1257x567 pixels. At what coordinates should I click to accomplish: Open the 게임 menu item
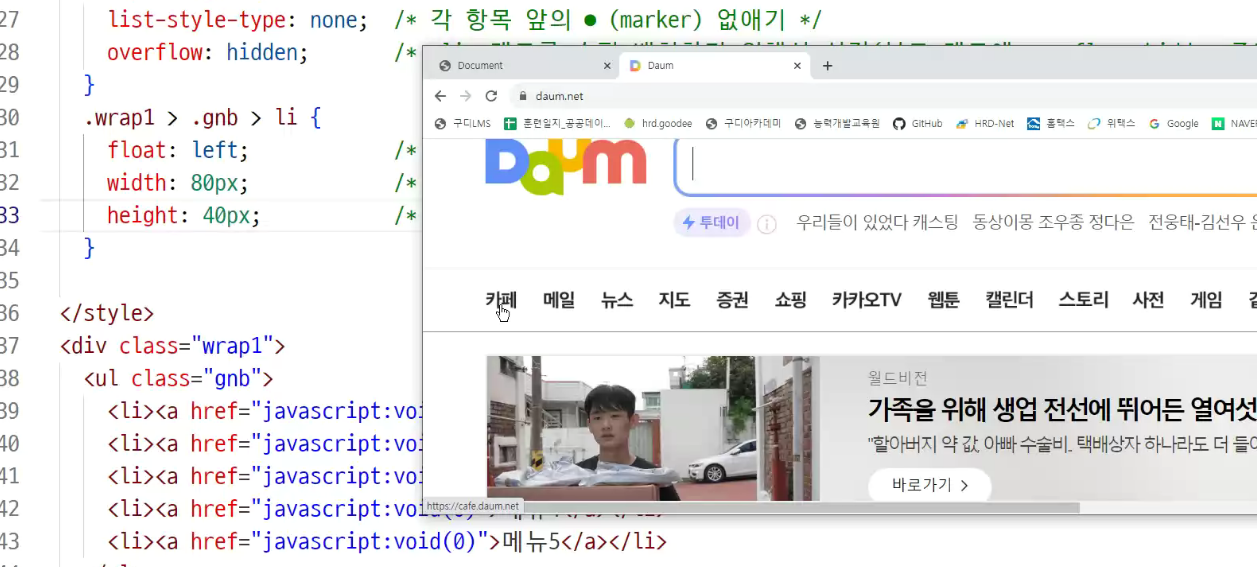point(1206,300)
